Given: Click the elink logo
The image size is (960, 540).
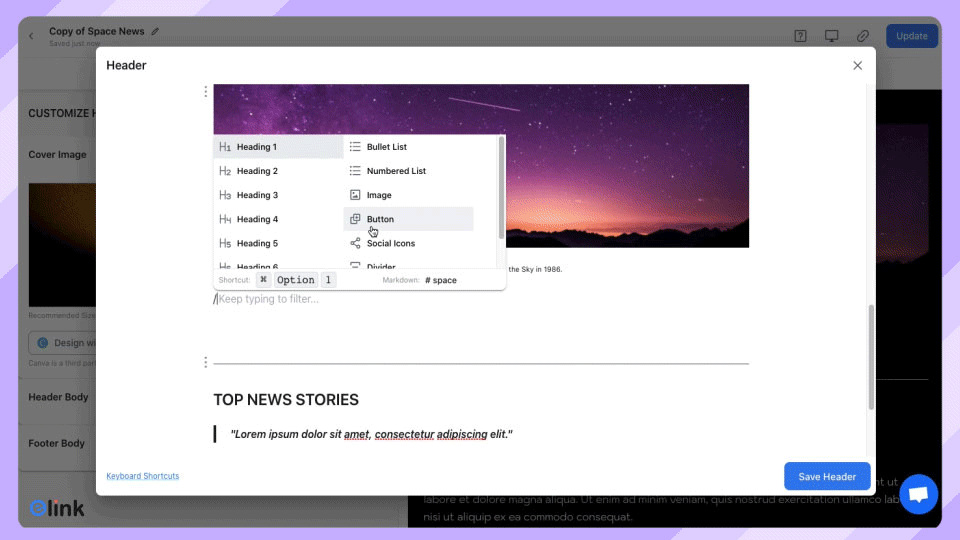Looking at the screenshot, I should tap(57, 508).
